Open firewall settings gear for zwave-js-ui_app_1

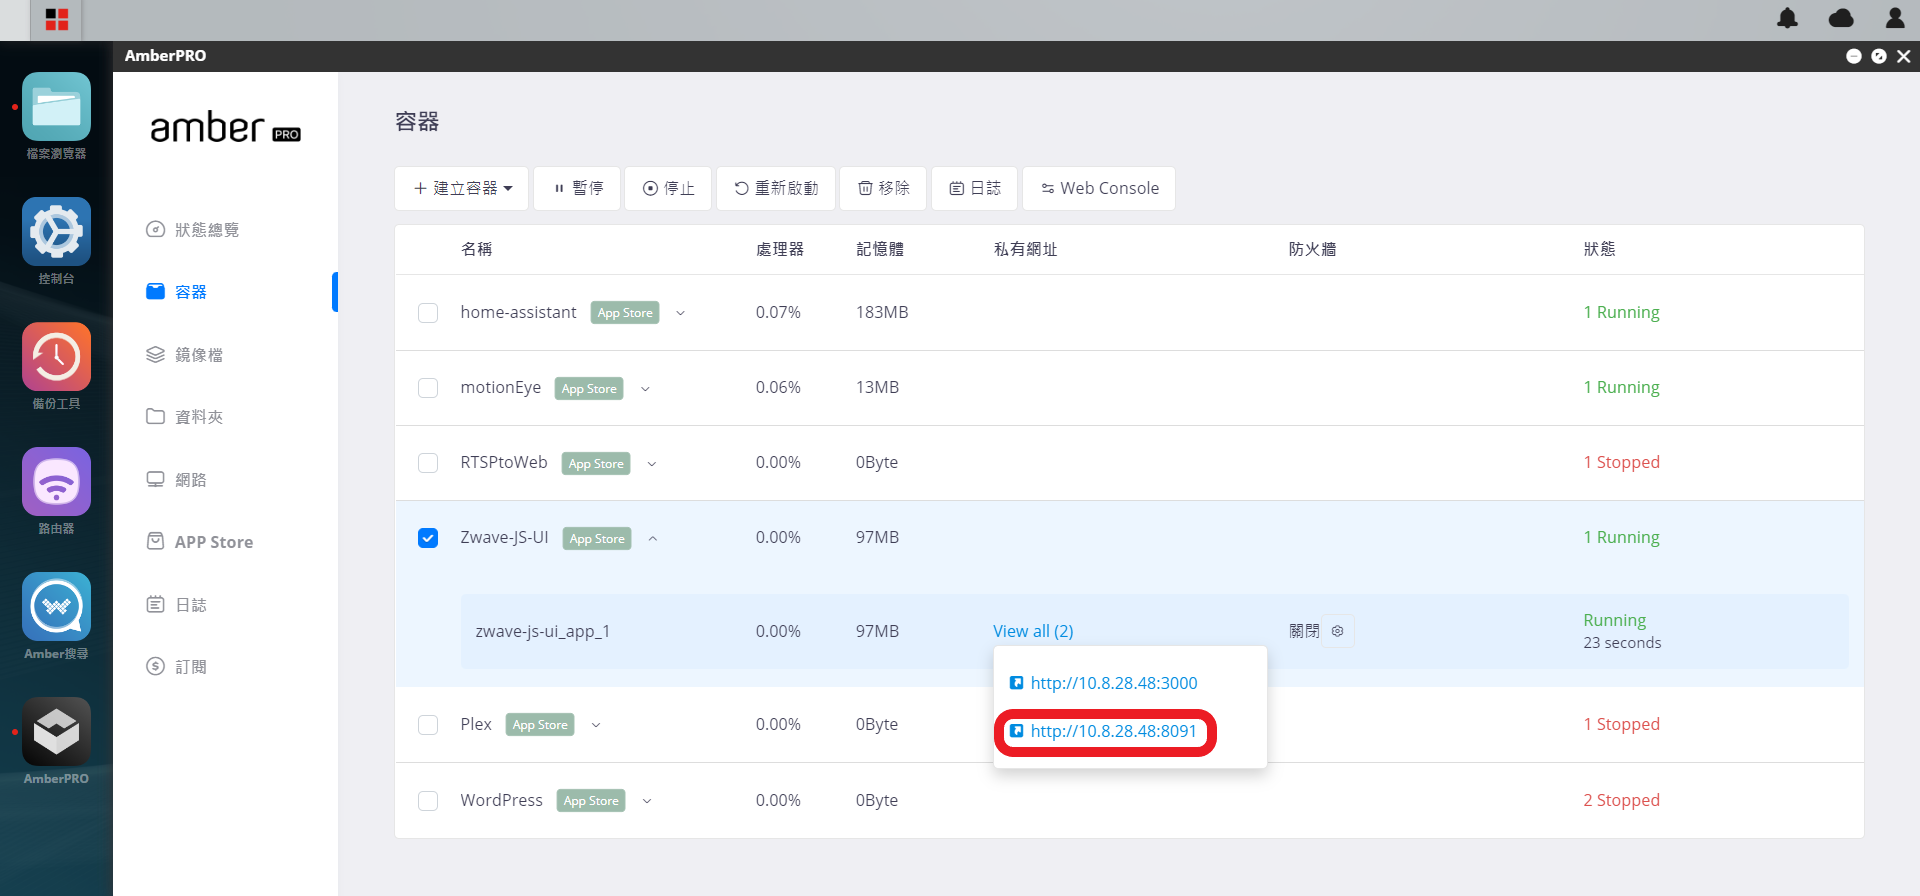(x=1338, y=631)
